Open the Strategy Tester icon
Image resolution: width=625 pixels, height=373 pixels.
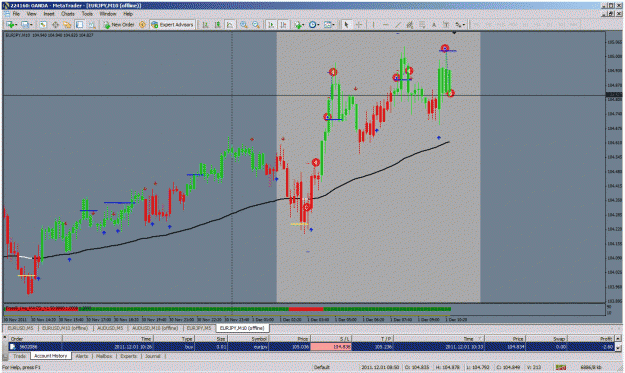[x=92, y=25]
